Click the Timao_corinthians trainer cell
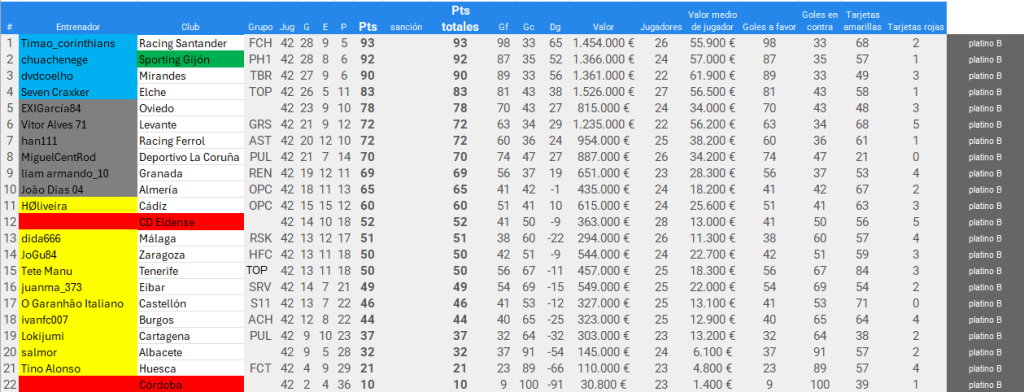This screenshot has height=392, width=1024. (x=78, y=43)
